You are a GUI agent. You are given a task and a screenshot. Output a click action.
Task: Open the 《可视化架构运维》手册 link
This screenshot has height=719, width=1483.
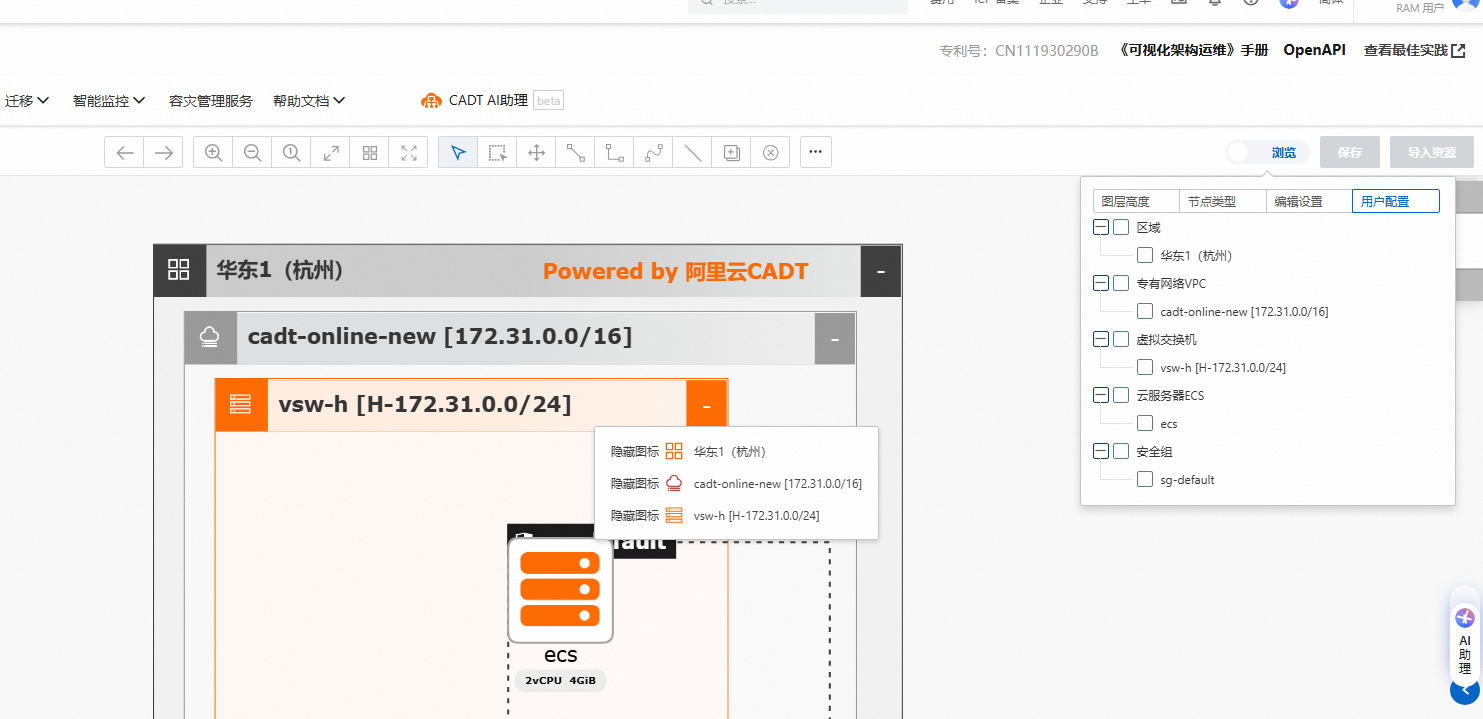pos(1194,50)
